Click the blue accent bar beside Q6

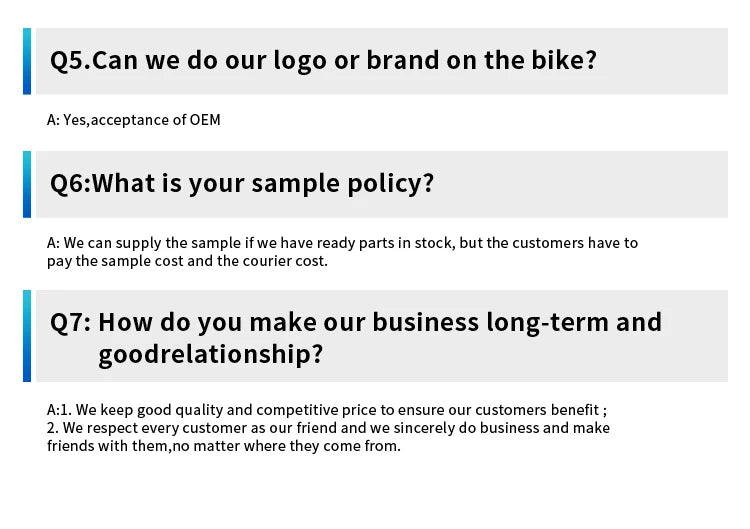pyautogui.click(x=27, y=184)
